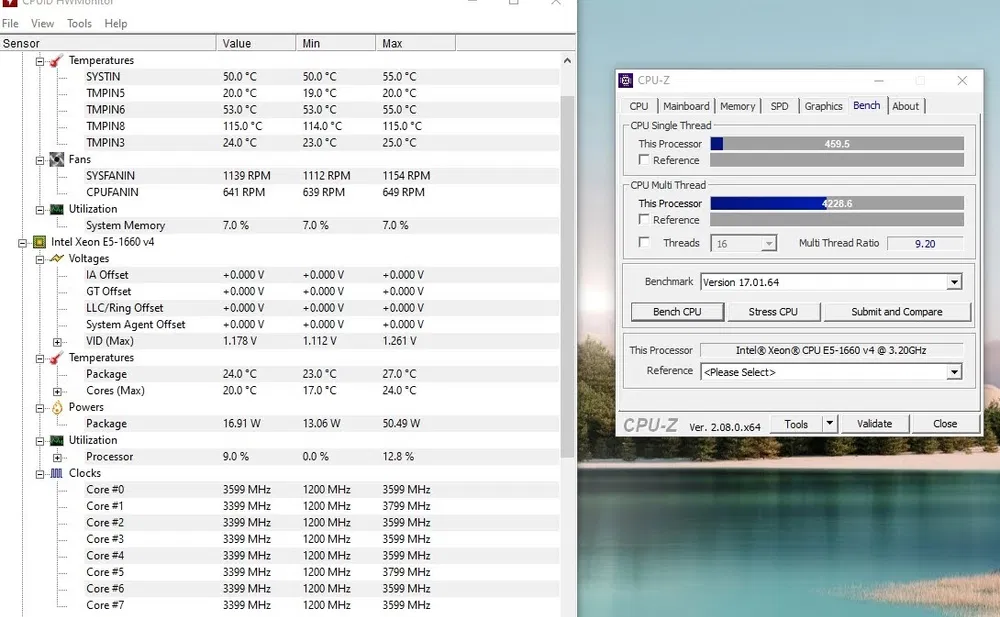Screen dimensions: 1000x617
Task: Click the chip icon beside Intel Xeon E5-1660 v4
Action: [40, 242]
